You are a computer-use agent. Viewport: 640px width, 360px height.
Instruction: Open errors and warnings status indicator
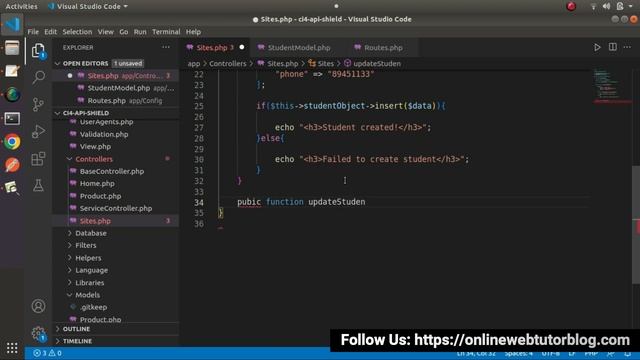tap(48, 353)
